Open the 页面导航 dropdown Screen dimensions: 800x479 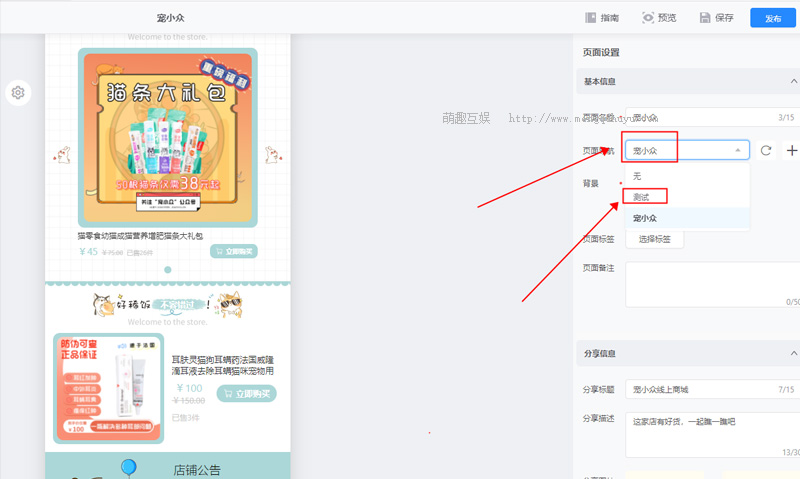pyautogui.click(x=687, y=150)
